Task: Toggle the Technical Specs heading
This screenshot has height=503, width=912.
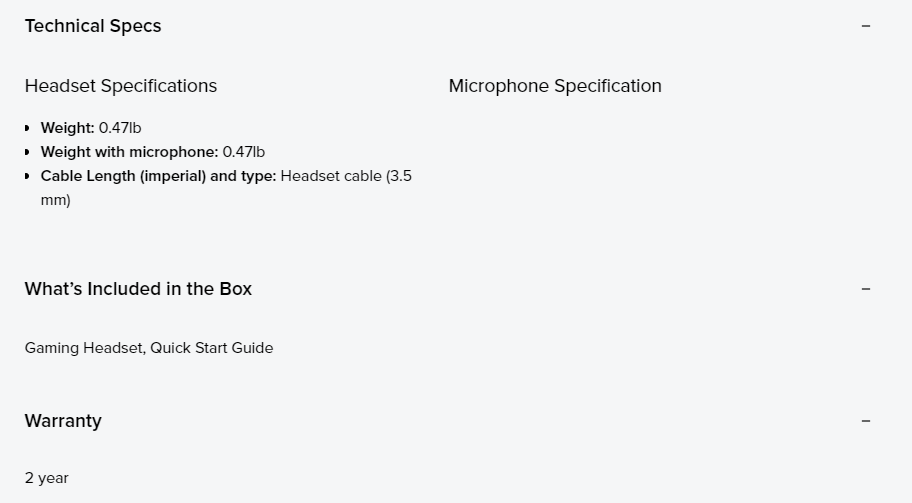Action: coord(93,26)
